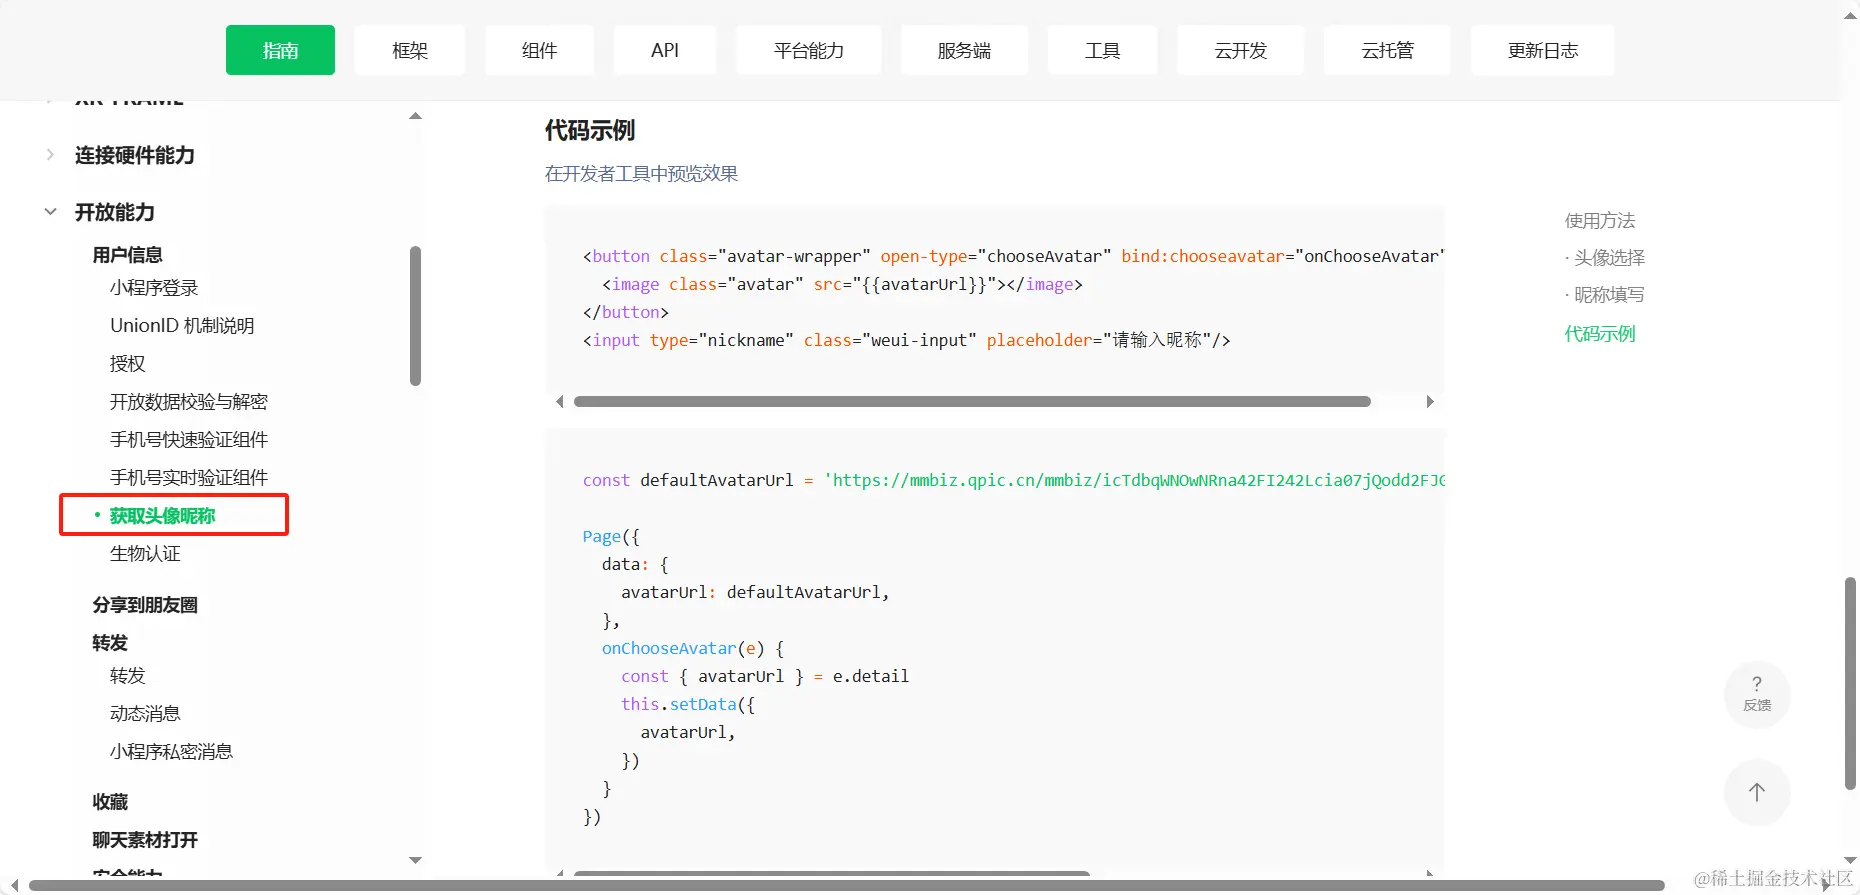Click the sidebar vertical scrollbar thumb
Image resolution: width=1860 pixels, height=895 pixels.
point(416,316)
